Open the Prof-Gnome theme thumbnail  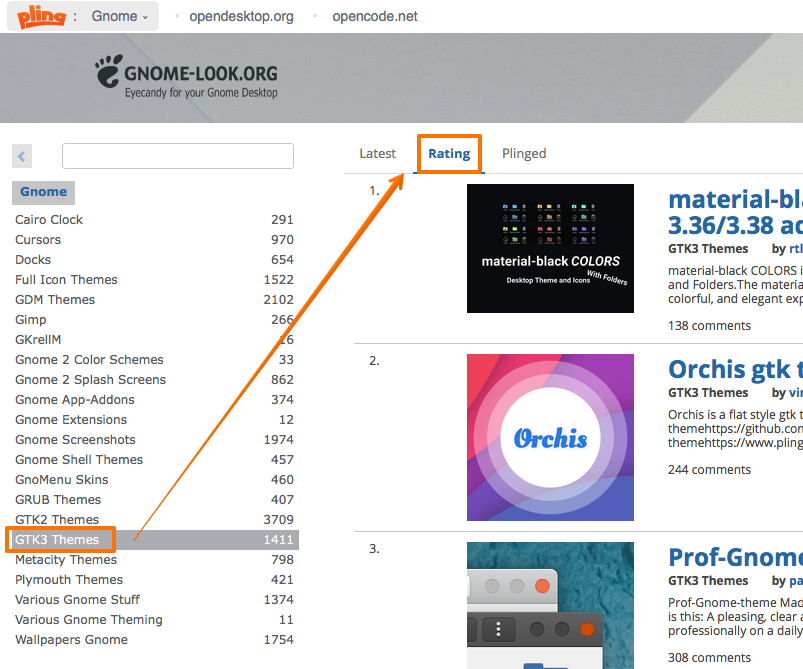(x=550, y=605)
